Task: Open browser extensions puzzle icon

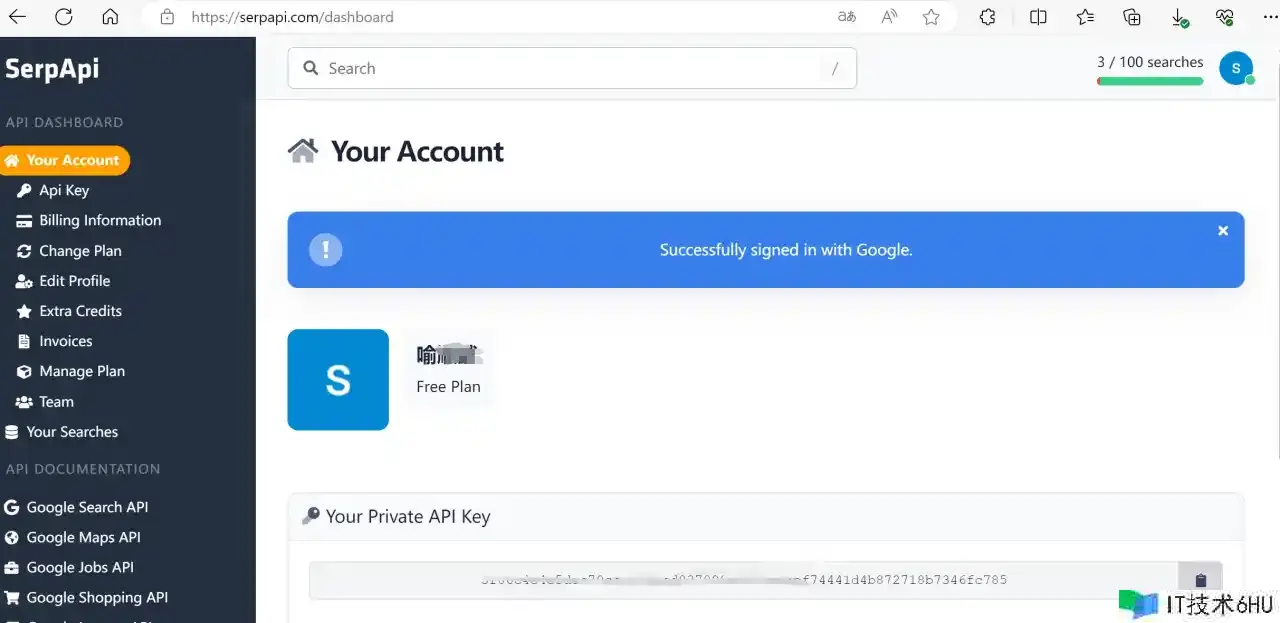Action: (x=988, y=17)
